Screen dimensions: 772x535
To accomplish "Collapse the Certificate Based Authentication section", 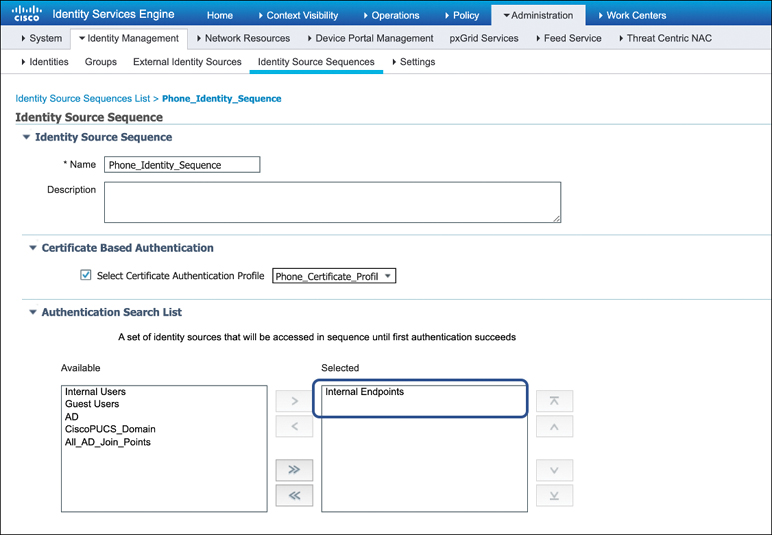I will click(x=32, y=248).
